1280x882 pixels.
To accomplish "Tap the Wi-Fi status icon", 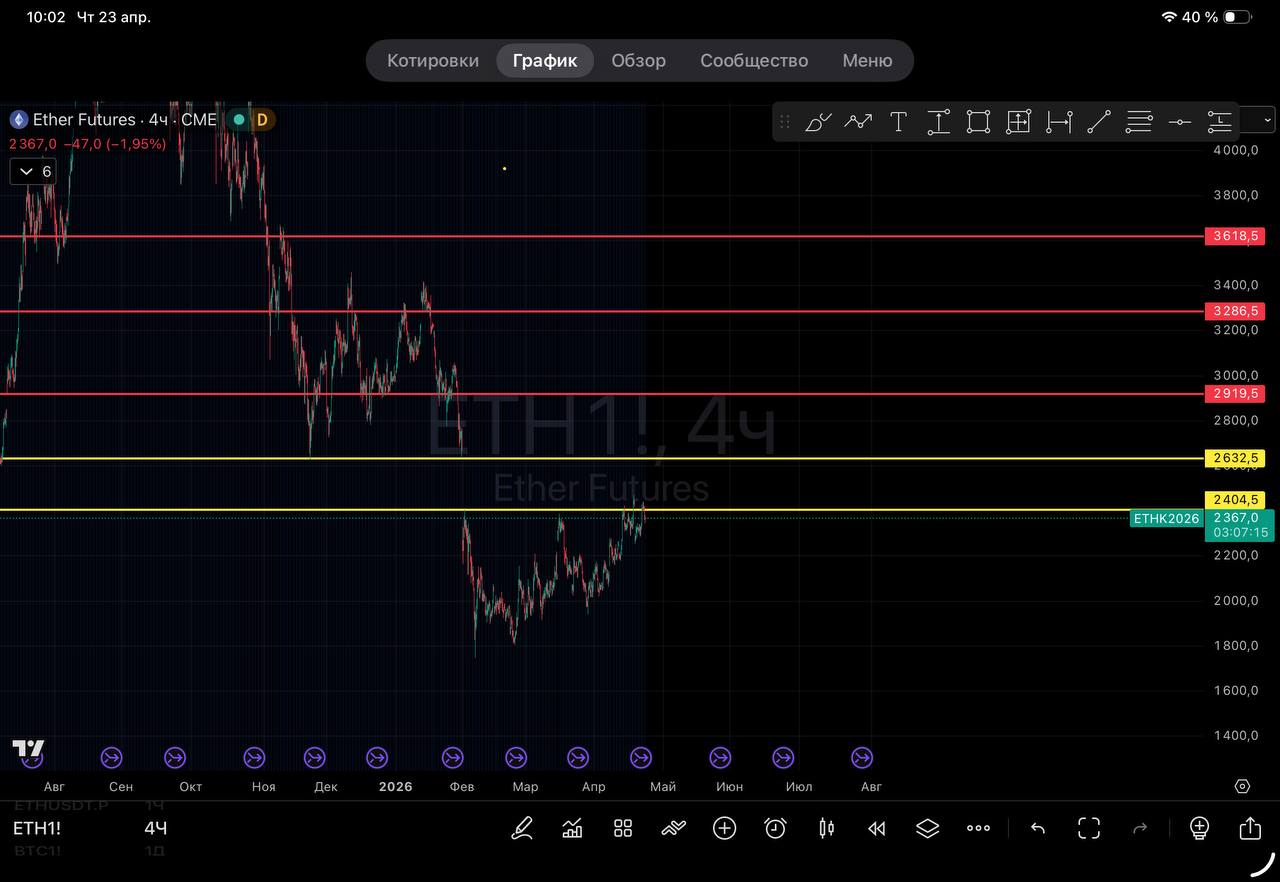I will click(1169, 17).
